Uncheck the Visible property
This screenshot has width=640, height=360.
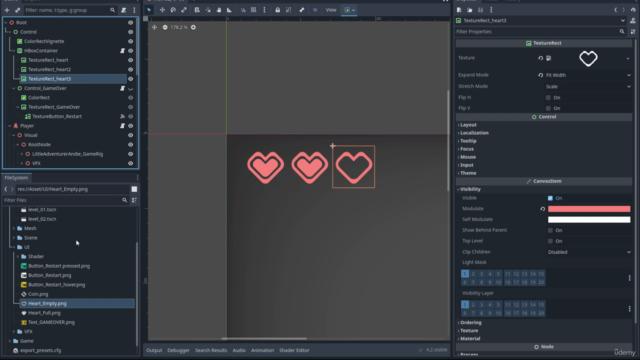click(x=550, y=198)
